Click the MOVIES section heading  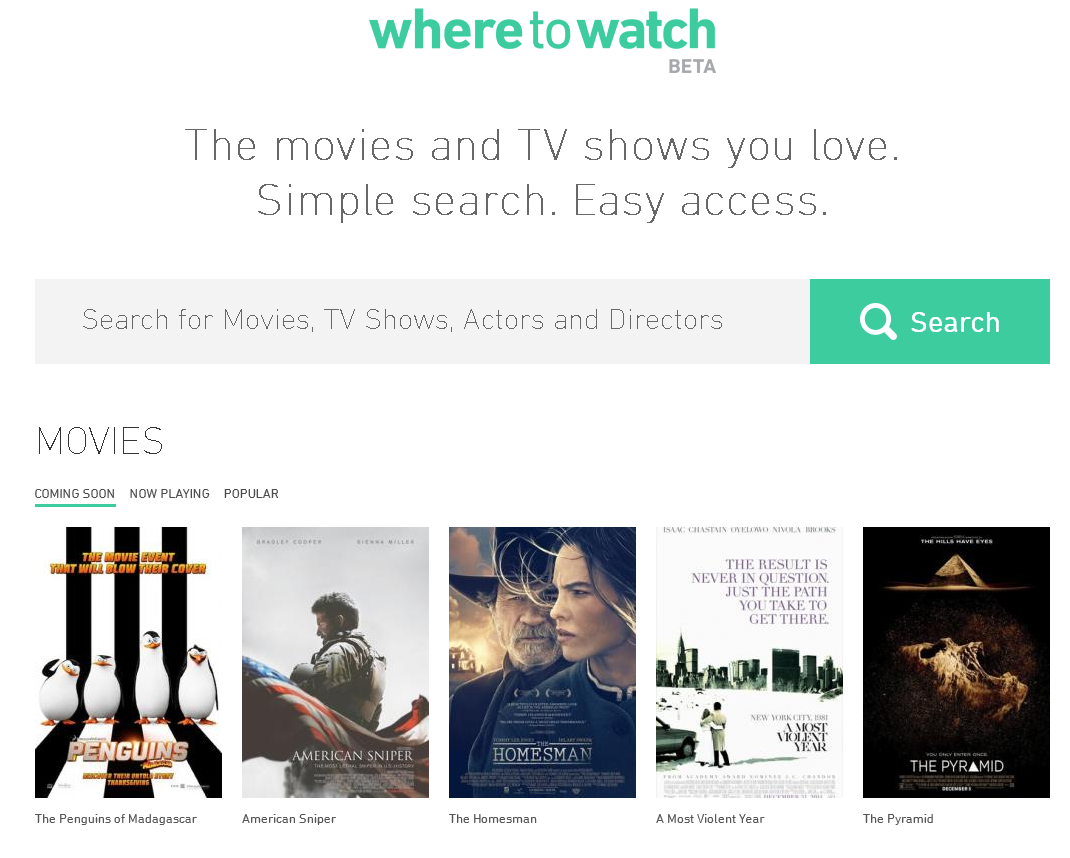(x=100, y=441)
